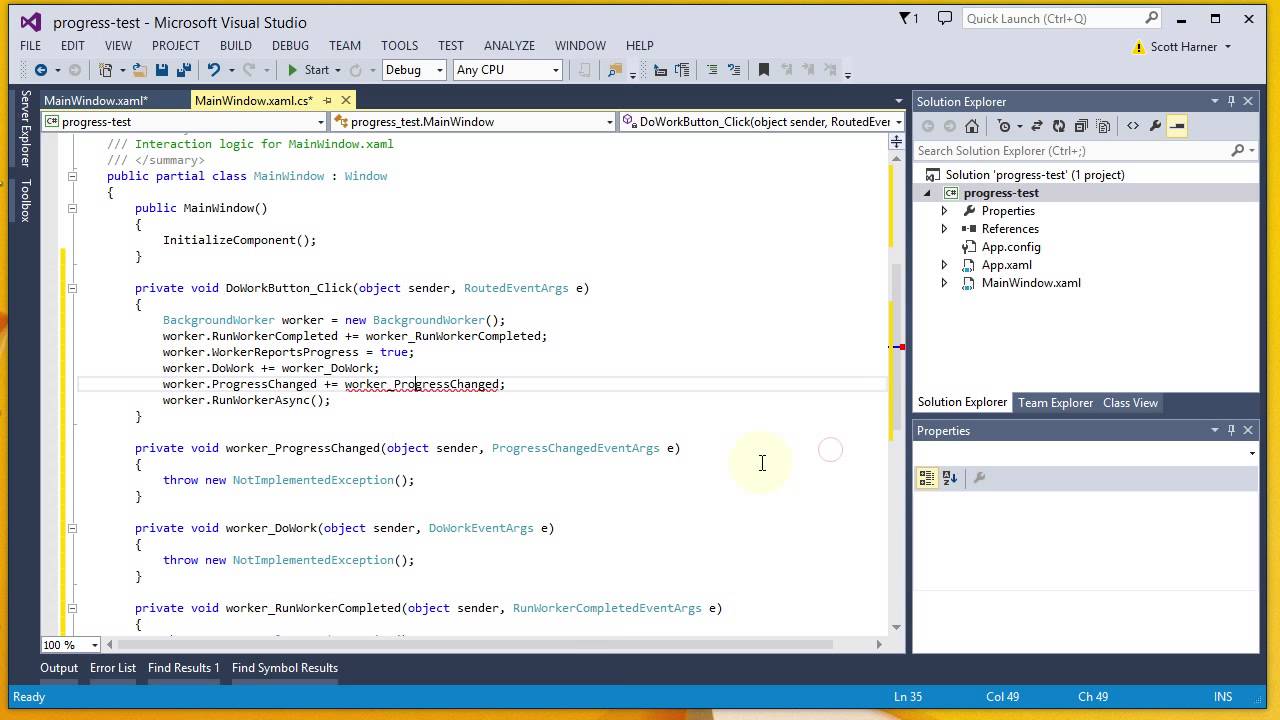
Task: Open the Debug configuration dropdown
Action: [x=440, y=70]
